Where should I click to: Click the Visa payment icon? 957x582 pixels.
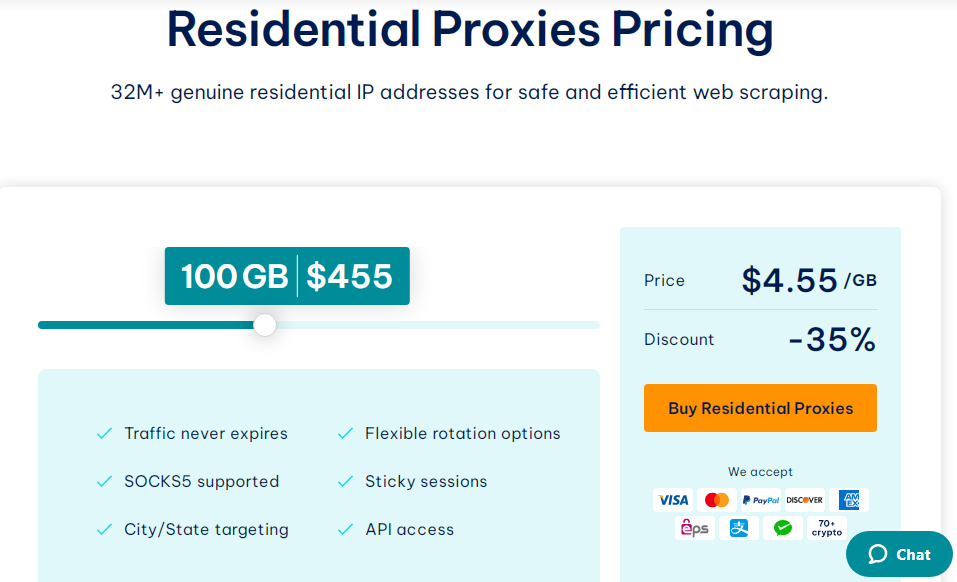673,500
